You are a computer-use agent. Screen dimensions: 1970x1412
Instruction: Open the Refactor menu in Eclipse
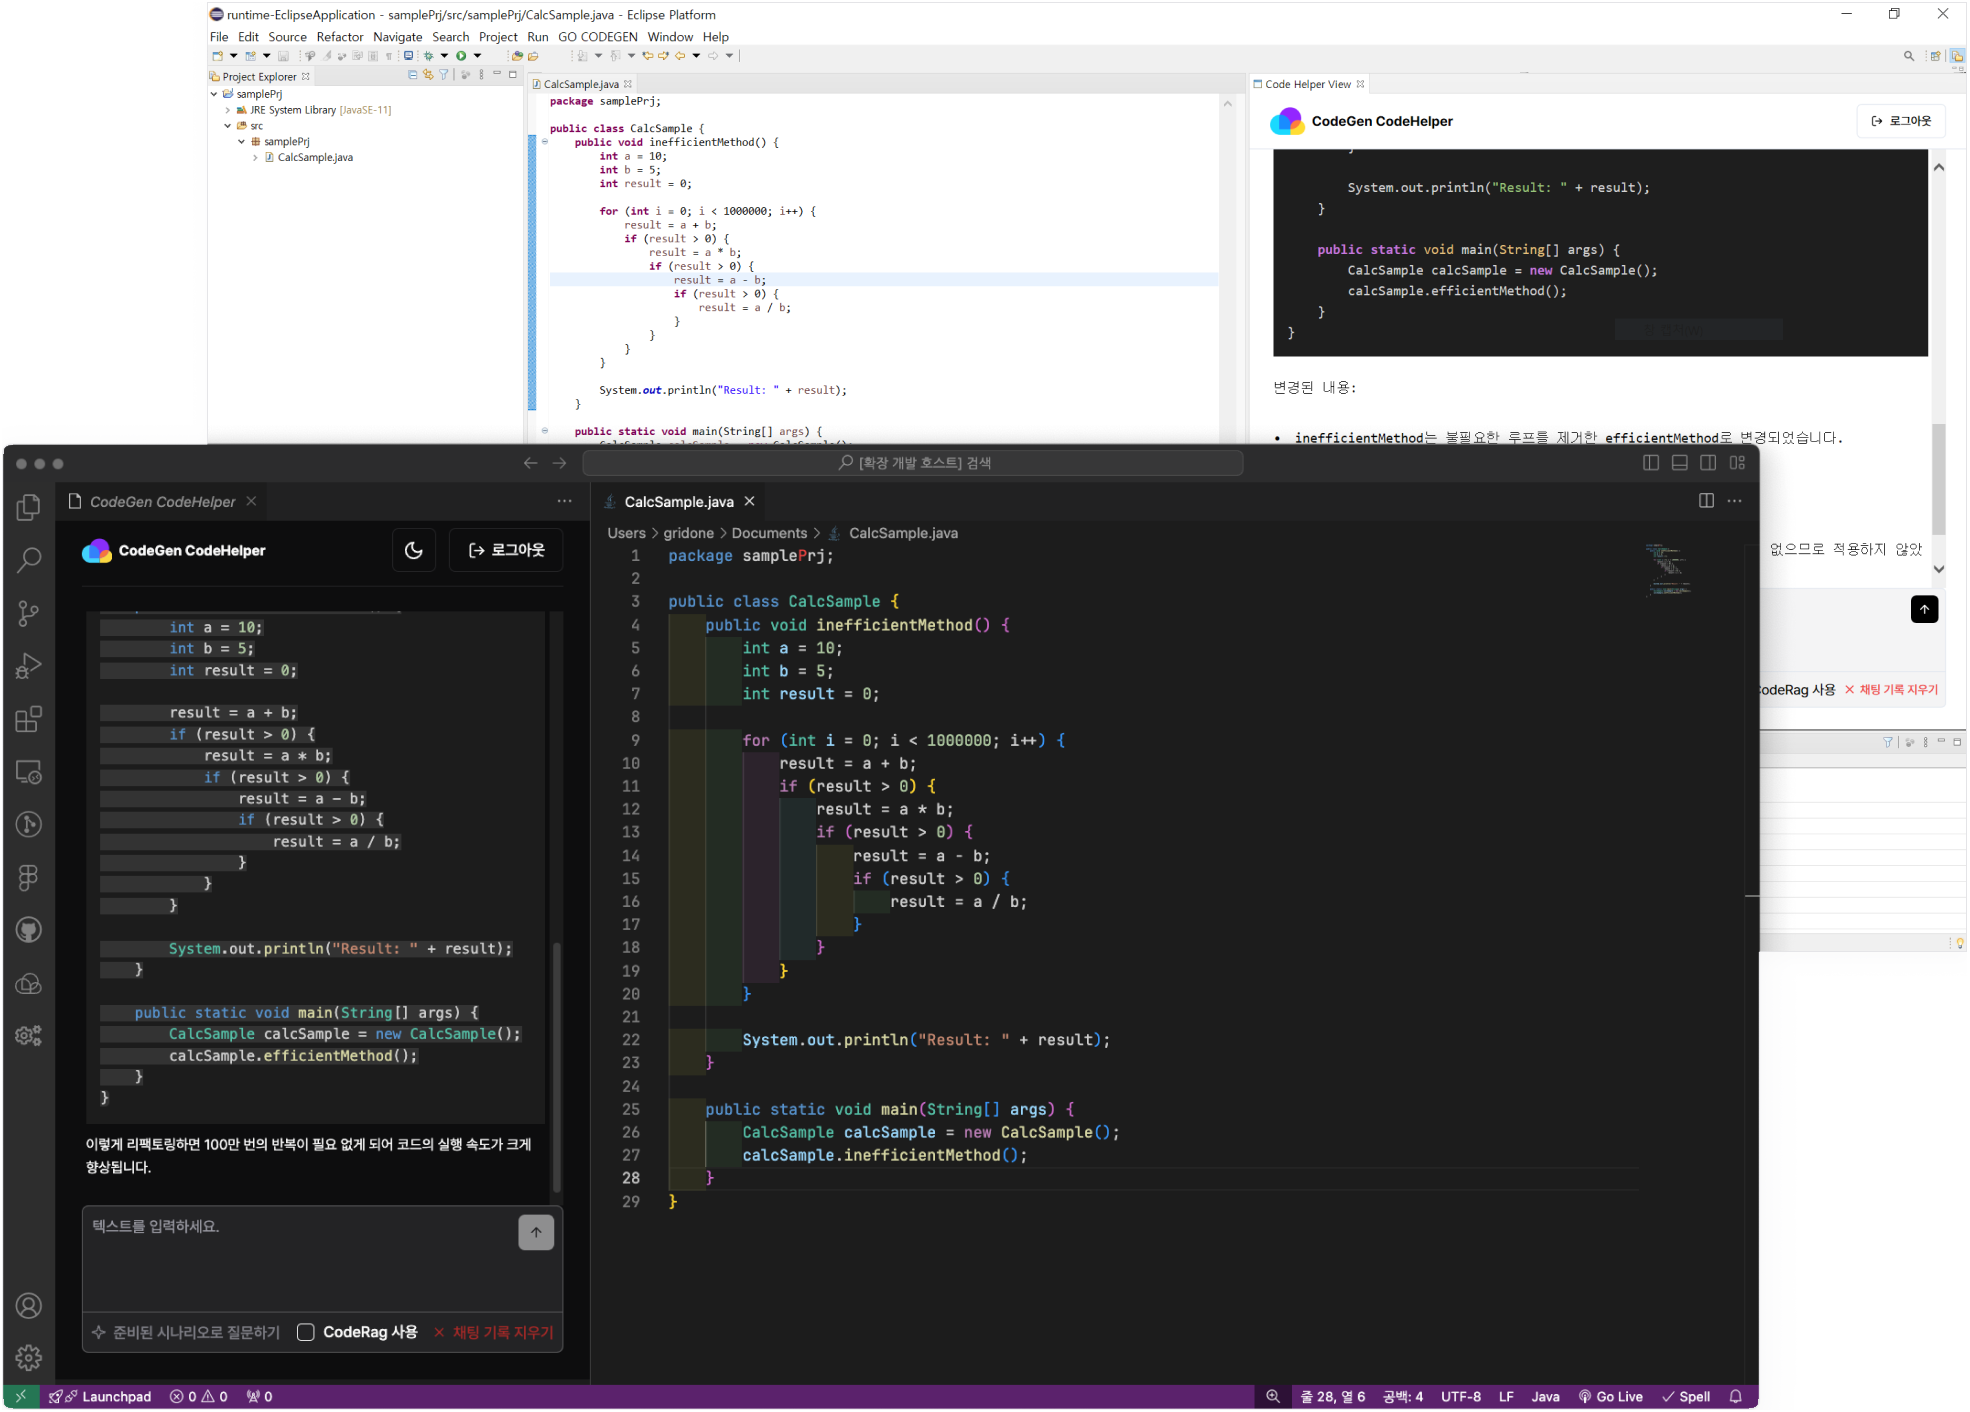point(340,37)
